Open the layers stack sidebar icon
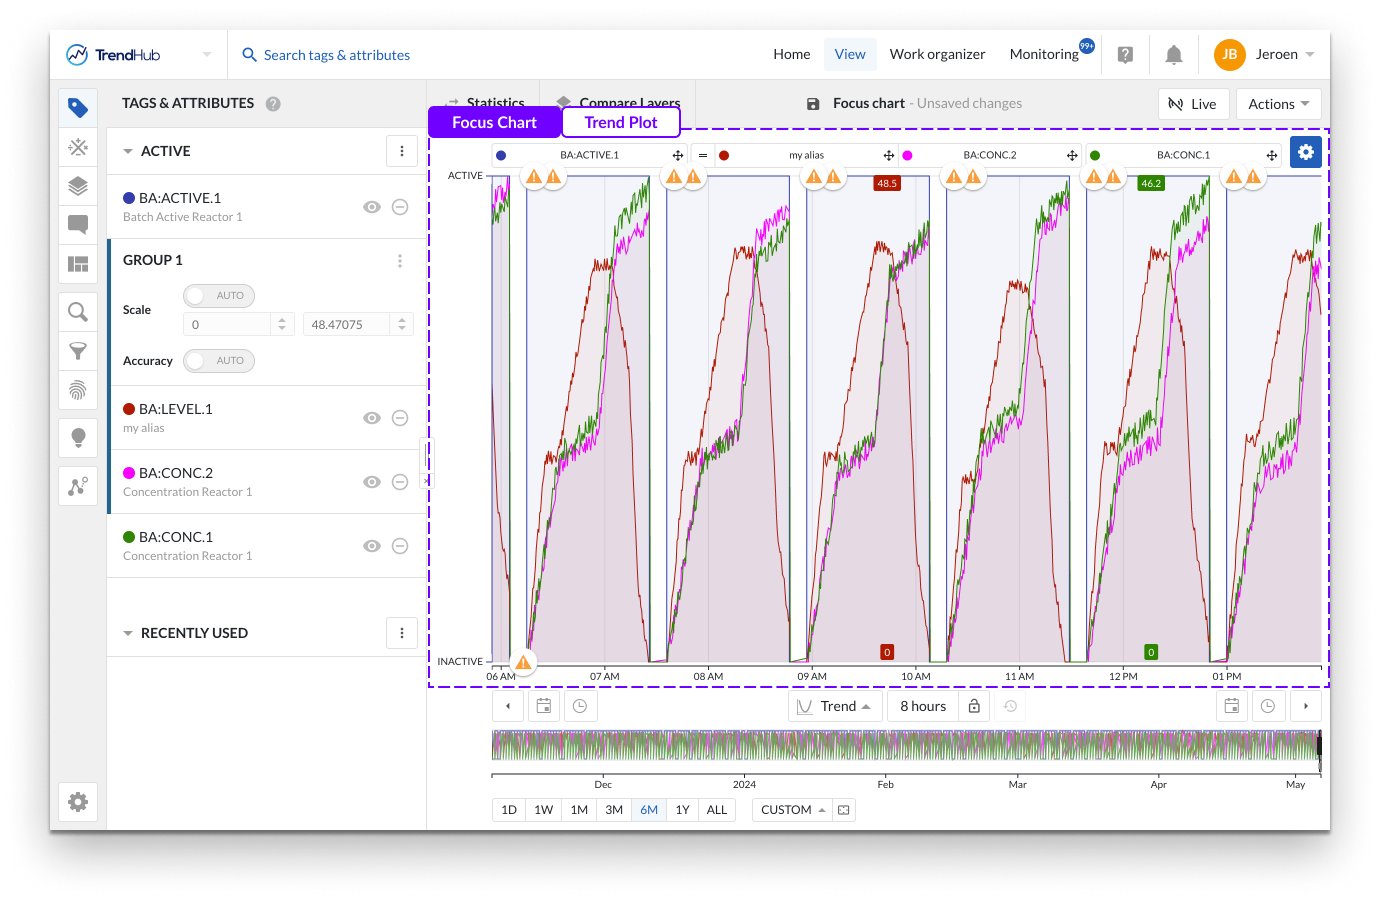 point(78,186)
